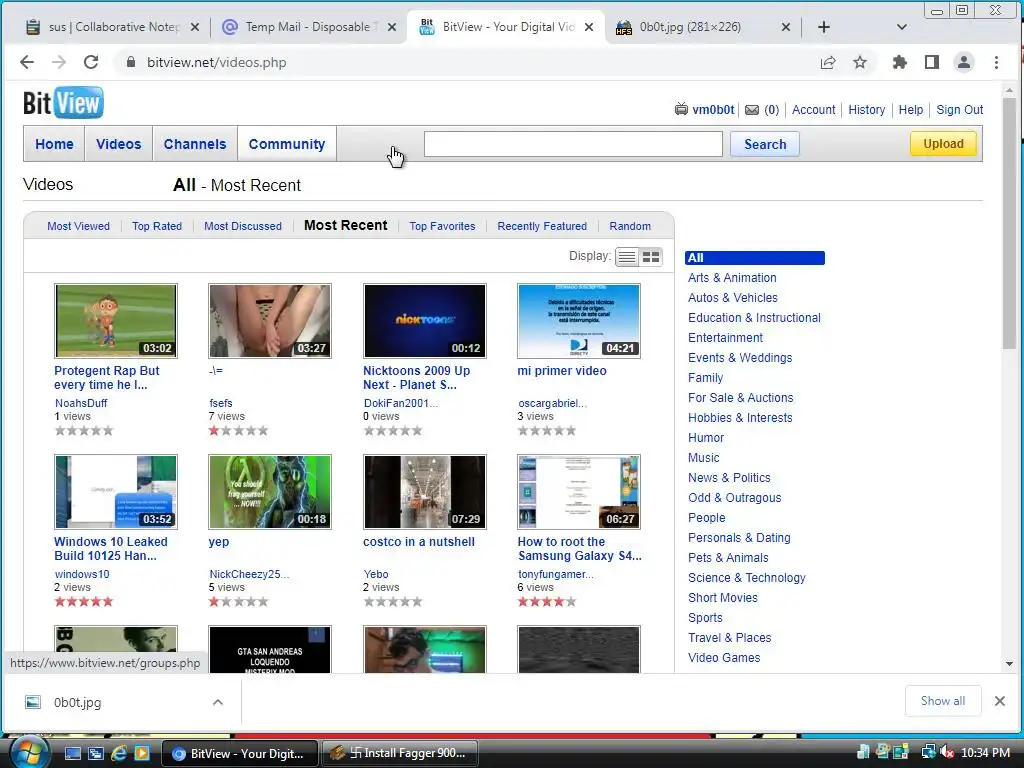Open the Channels navigation tab
The width and height of the screenshot is (1024, 768).
point(195,144)
